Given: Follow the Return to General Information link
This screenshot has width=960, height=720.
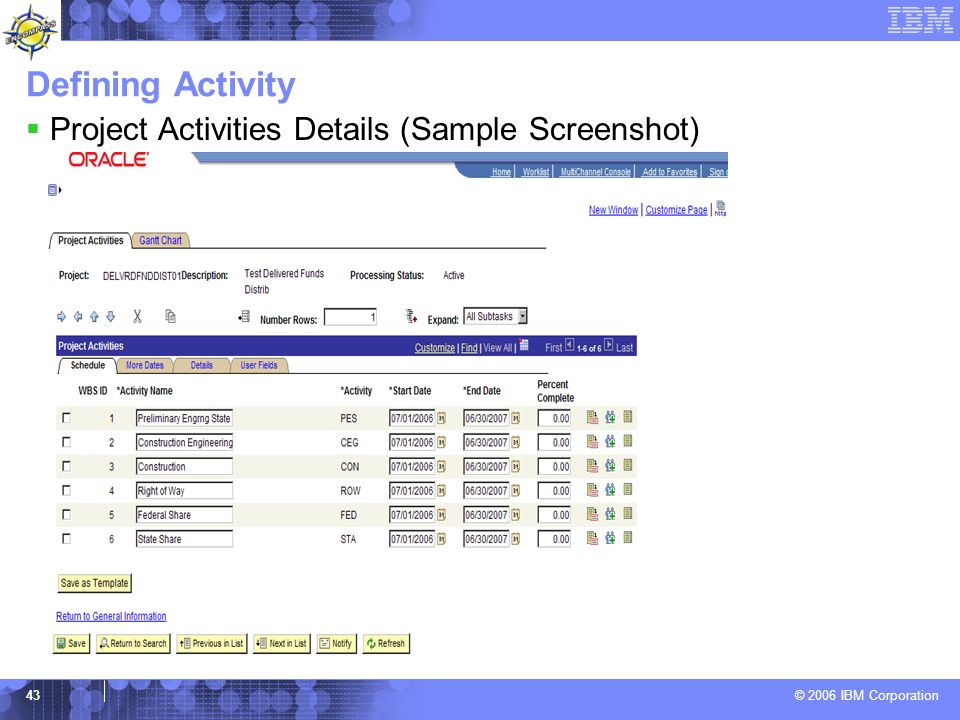Looking at the screenshot, I should pyautogui.click(x=111, y=617).
